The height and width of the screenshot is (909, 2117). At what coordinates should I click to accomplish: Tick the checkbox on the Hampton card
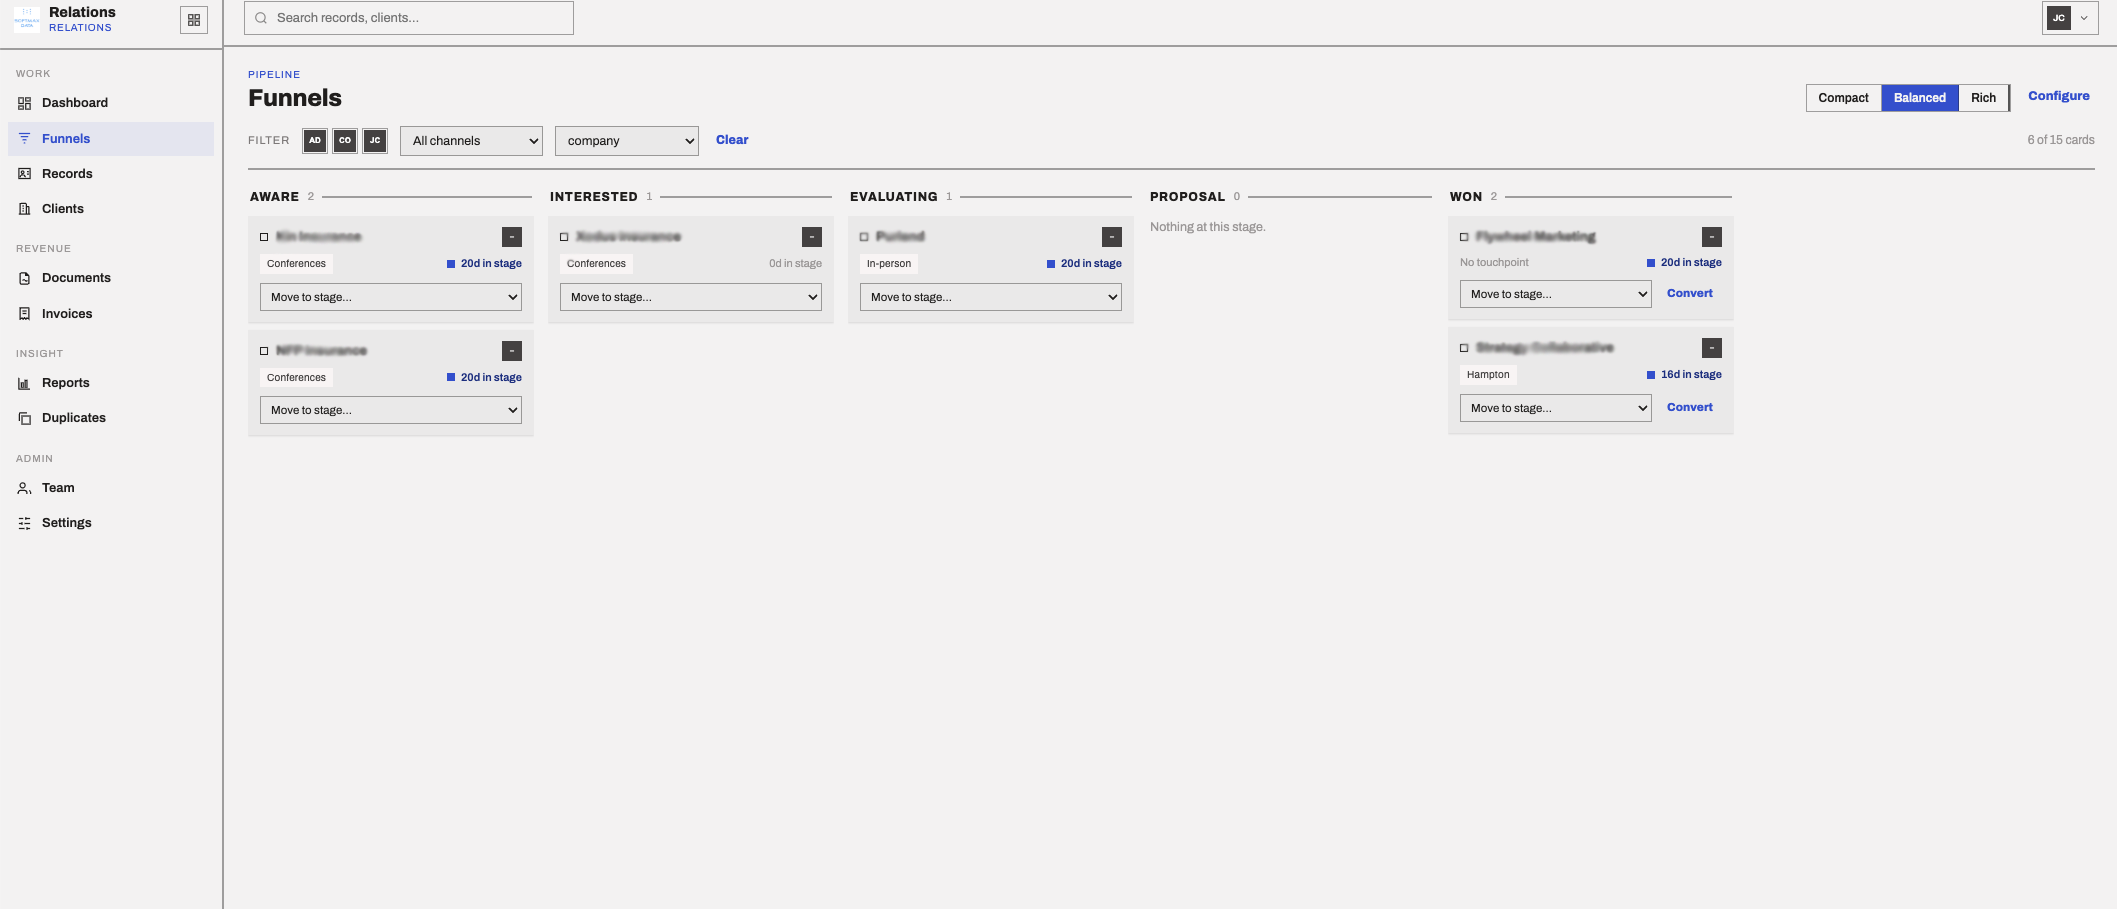point(1464,348)
